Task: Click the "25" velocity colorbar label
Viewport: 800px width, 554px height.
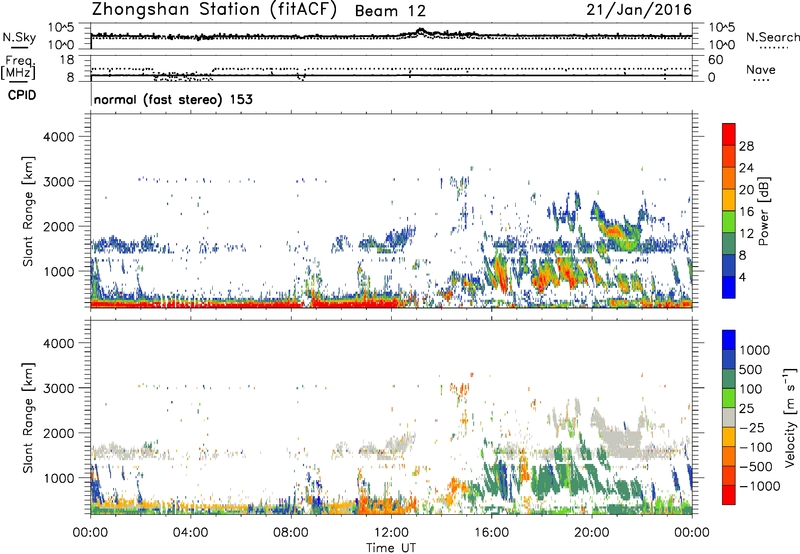Action: tap(747, 408)
